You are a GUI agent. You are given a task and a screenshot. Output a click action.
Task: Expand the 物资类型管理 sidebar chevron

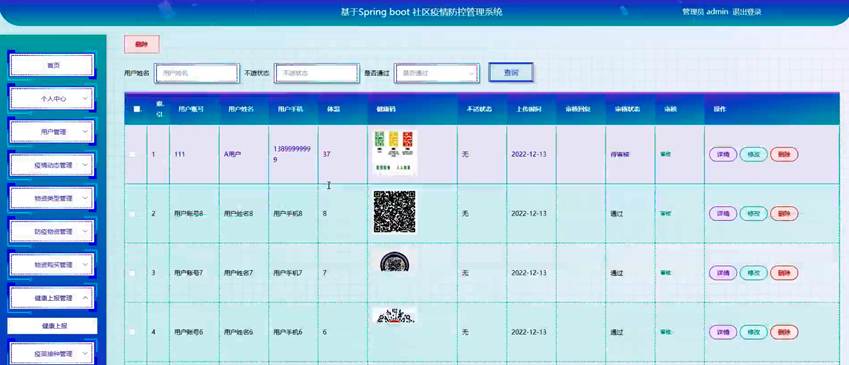(85, 198)
